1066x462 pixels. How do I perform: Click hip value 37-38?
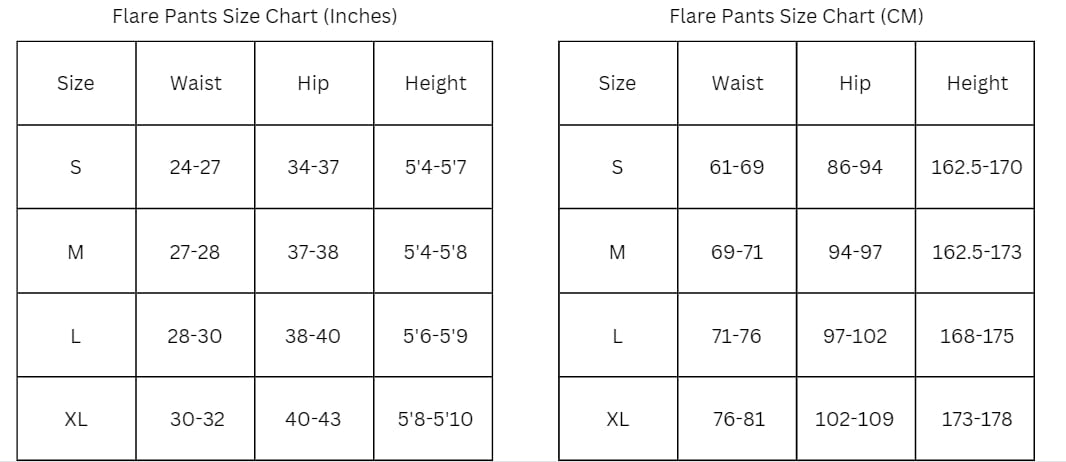point(313,252)
